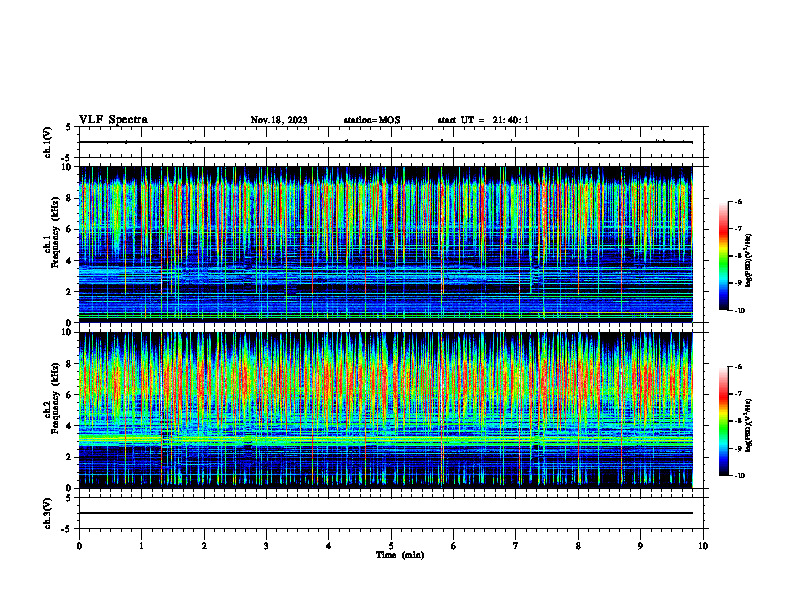Click the "-6" label on ch.2 colorbar

click(738, 367)
